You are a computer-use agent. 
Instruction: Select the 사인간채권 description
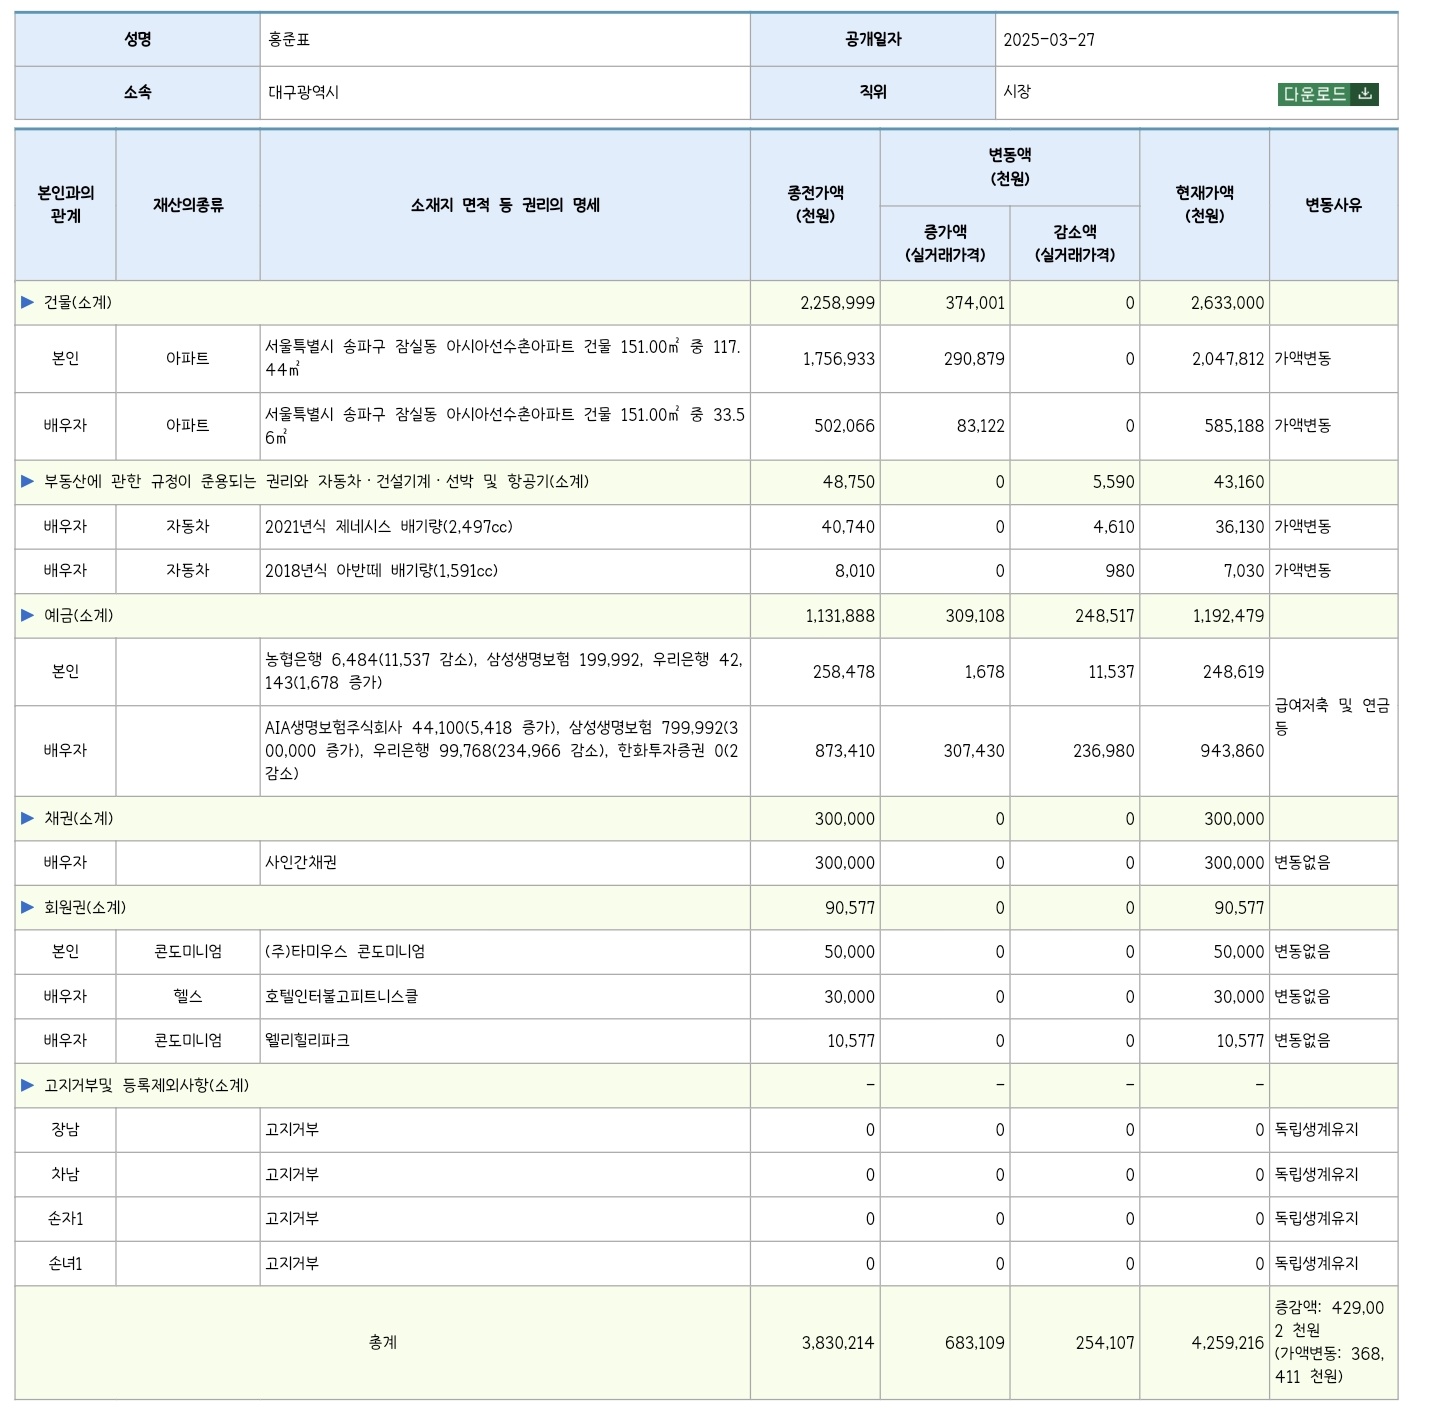click(301, 862)
